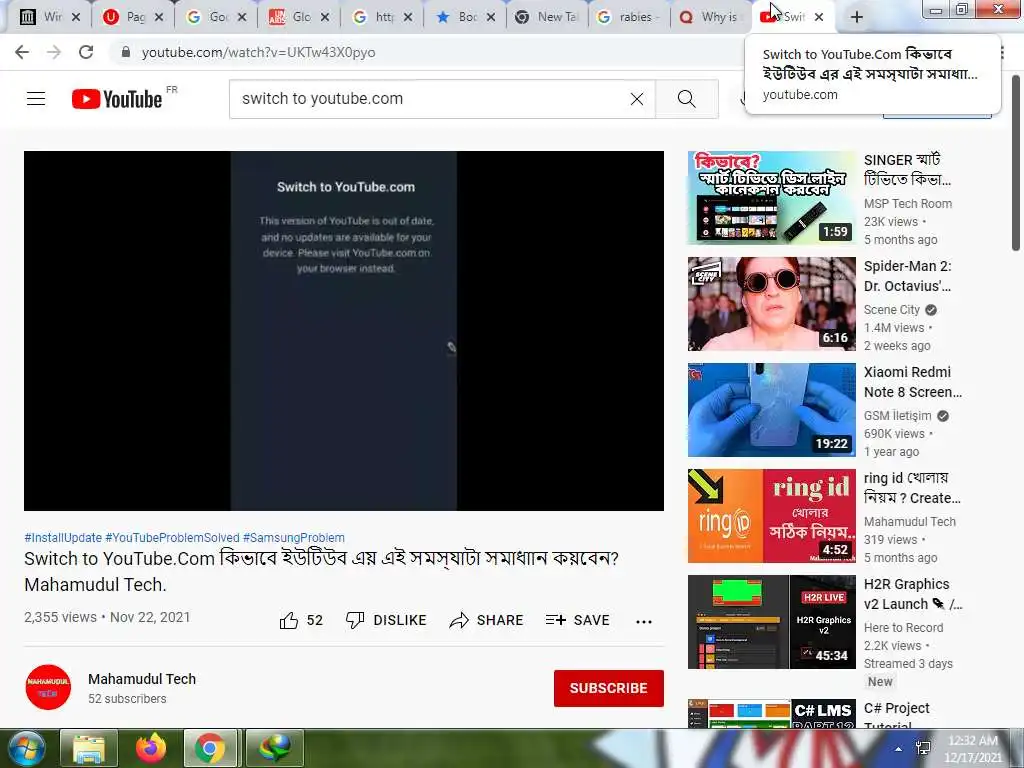Screen dimensions: 1024x768
Task: Click the page vertical scrollbar thumb
Action: pos(1016,162)
